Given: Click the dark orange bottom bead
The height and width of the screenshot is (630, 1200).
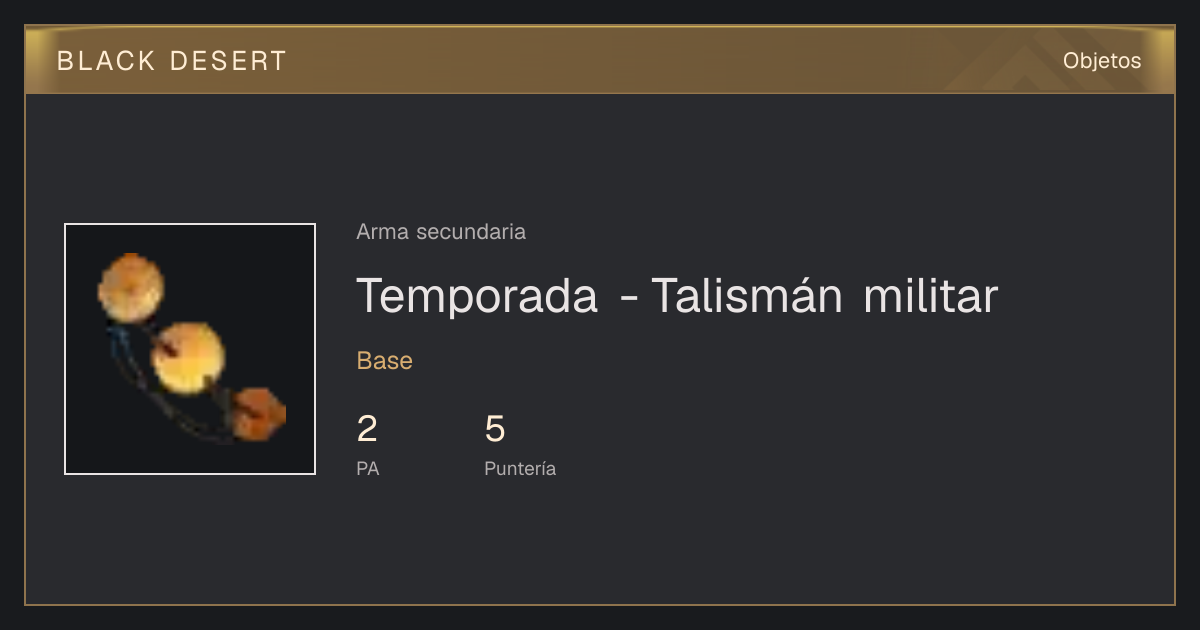Looking at the screenshot, I should pos(260,414).
